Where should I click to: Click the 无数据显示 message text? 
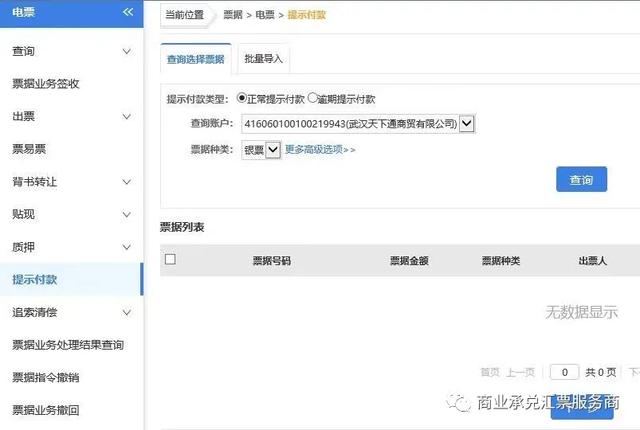(582, 313)
